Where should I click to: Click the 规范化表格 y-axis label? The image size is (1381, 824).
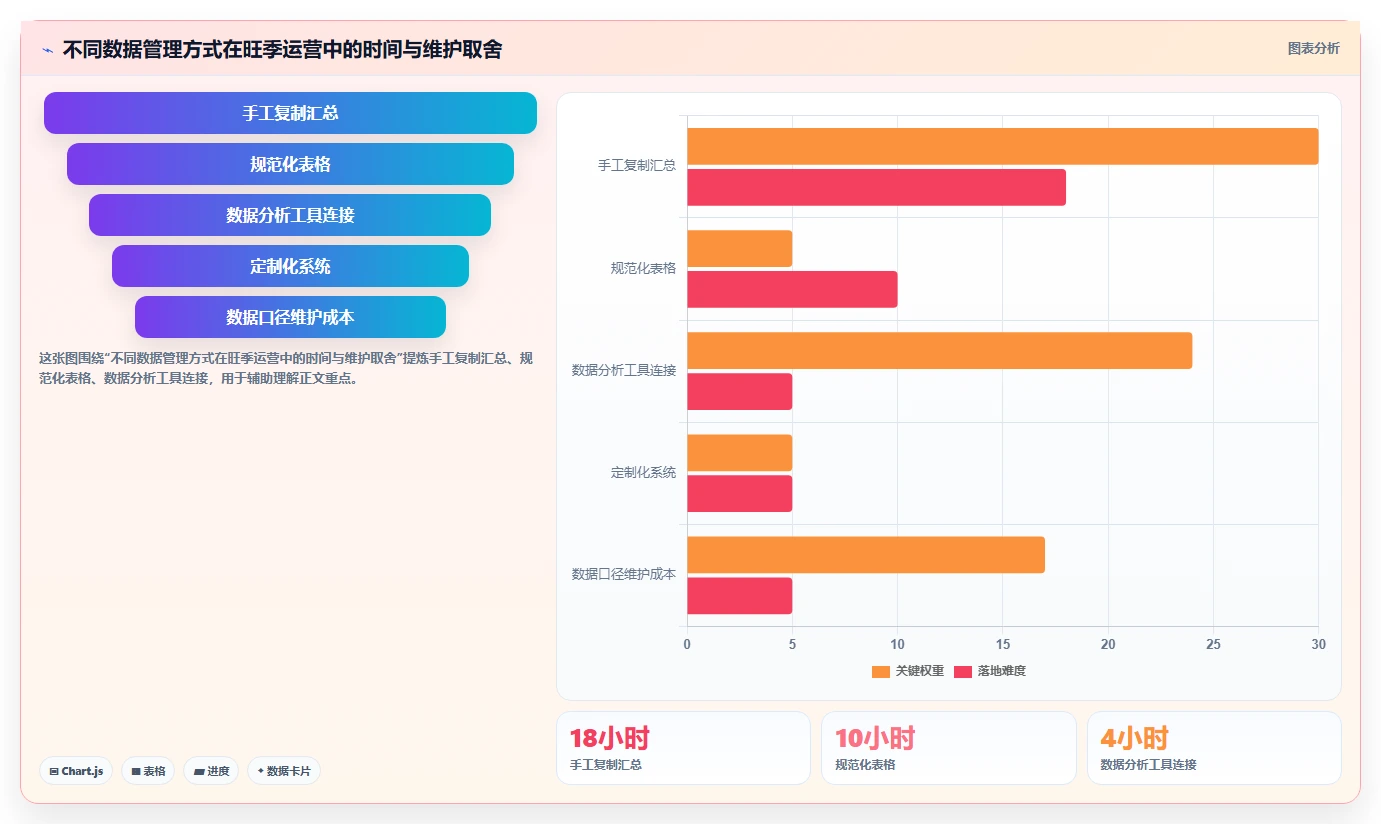pyautogui.click(x=643, y=268)
